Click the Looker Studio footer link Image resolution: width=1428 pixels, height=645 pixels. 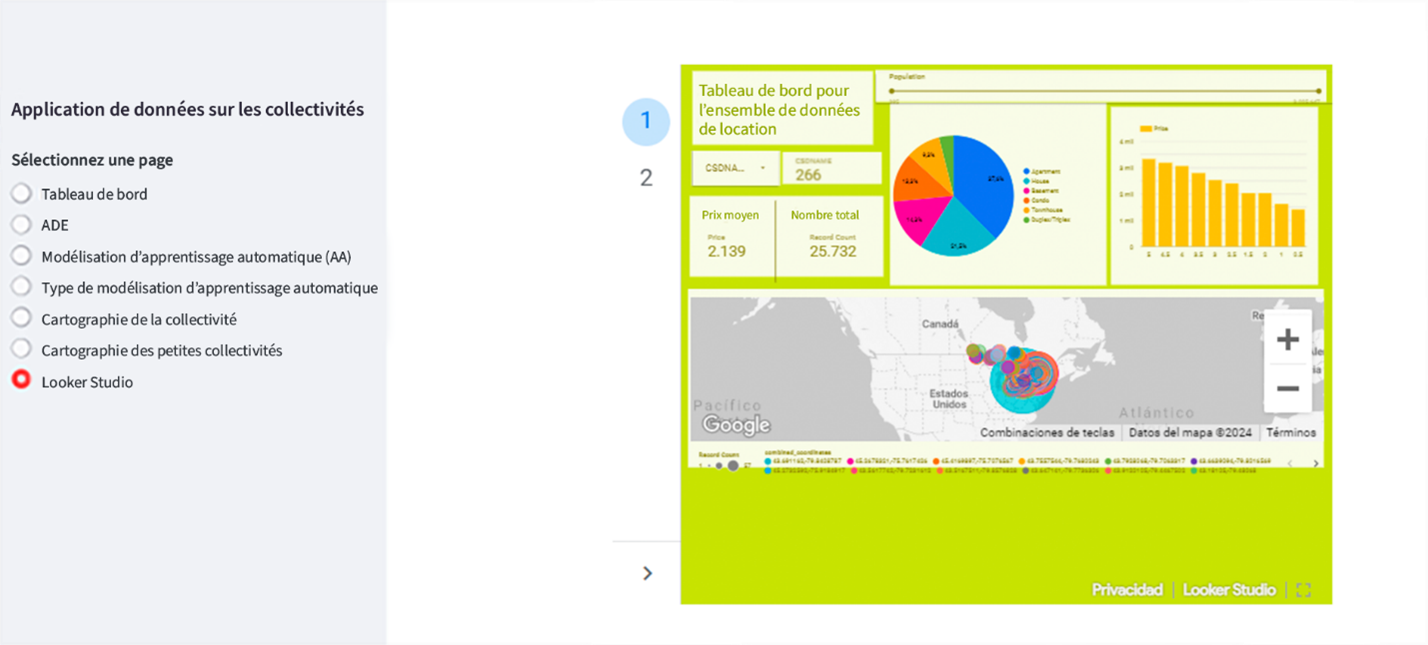(x=1229, y=590)
